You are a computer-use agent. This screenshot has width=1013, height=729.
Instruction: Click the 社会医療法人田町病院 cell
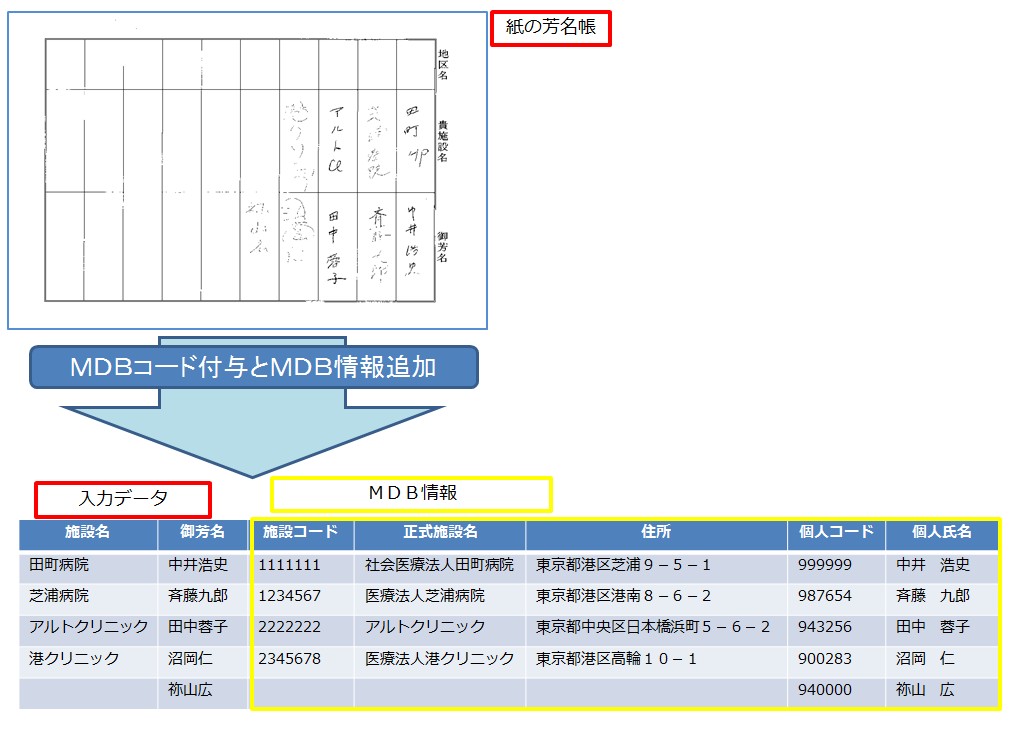(439, 565)
